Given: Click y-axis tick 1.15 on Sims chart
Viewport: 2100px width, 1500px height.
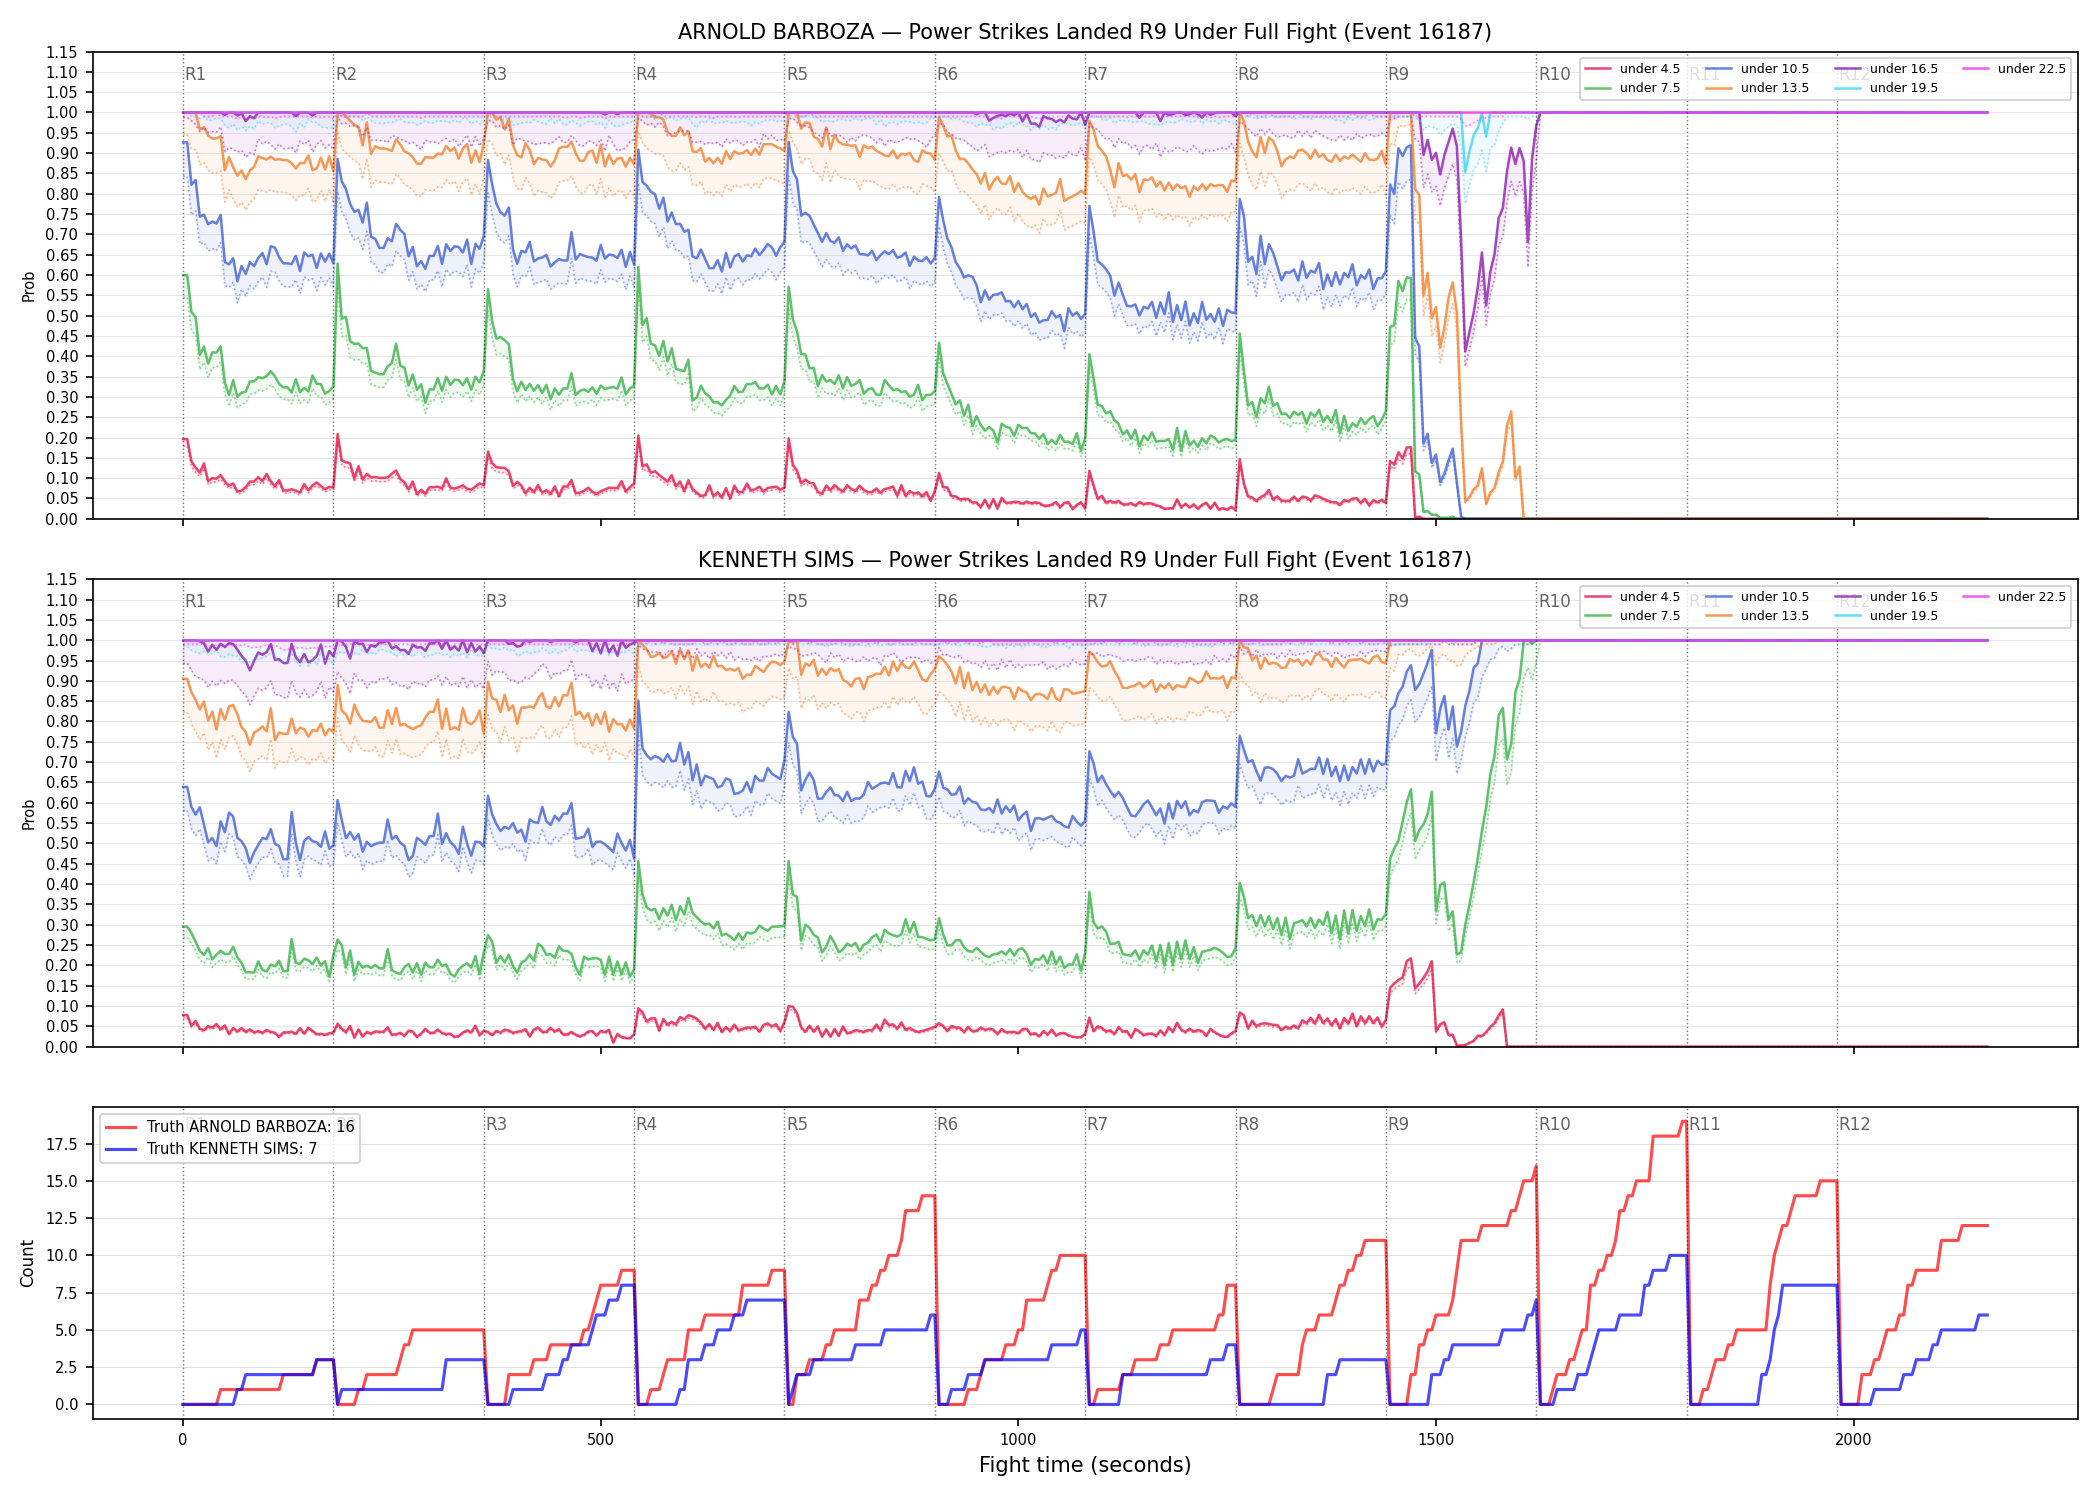Looking at the screenshot, I should tap(61, 580).
